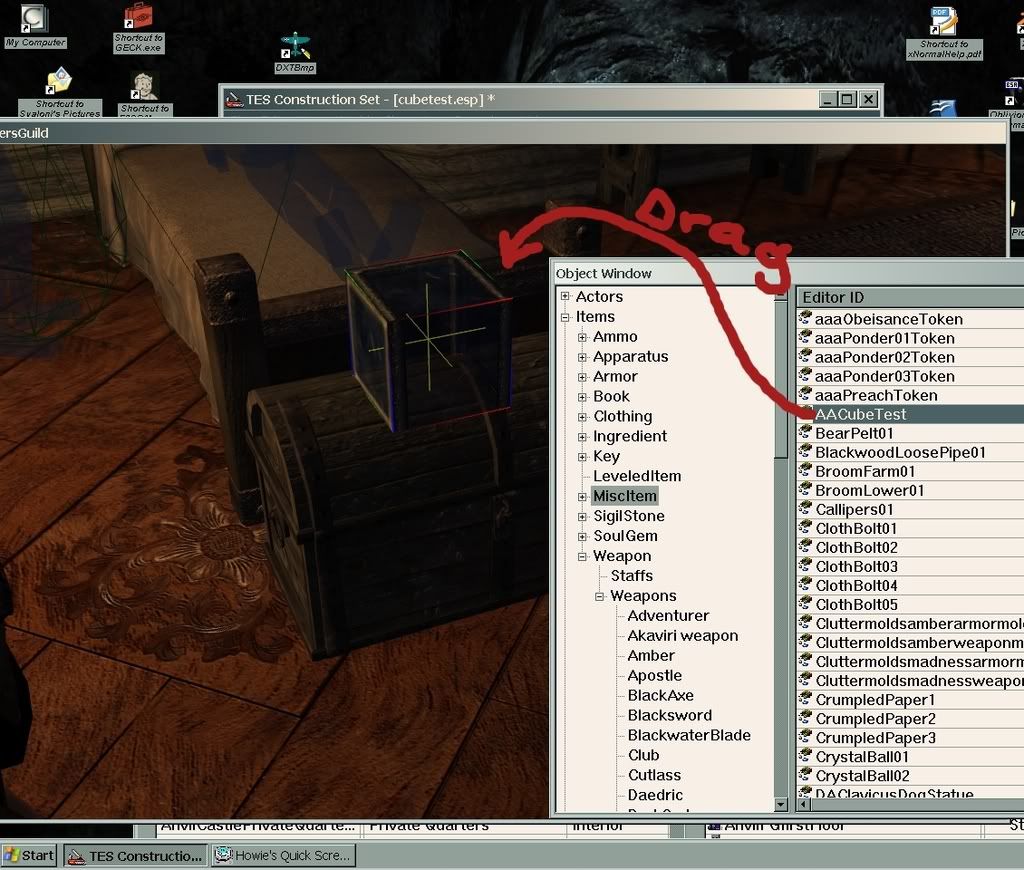Screen dimensions: 1024x870
Task: Click the ClothBolt05 item icon
Action: click(805, 603)
